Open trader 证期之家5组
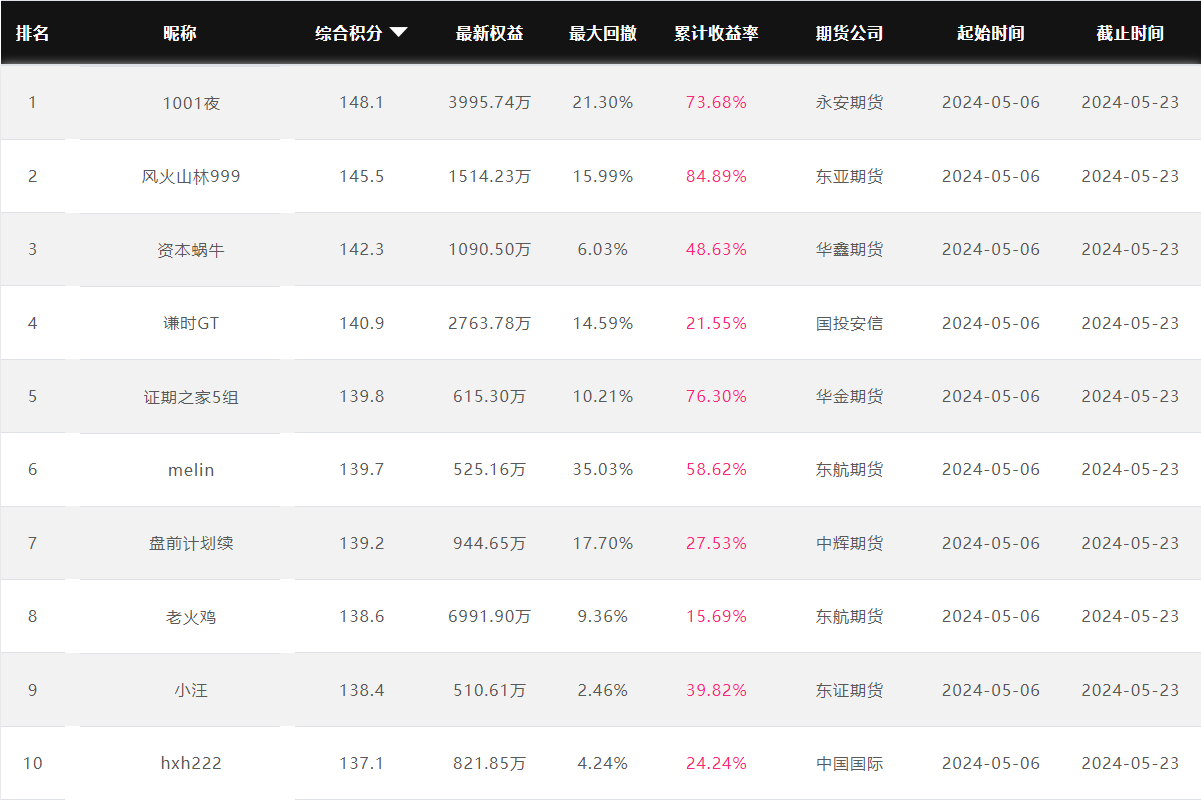Screen dimensions: 1201x800 (x=191, y=396)
